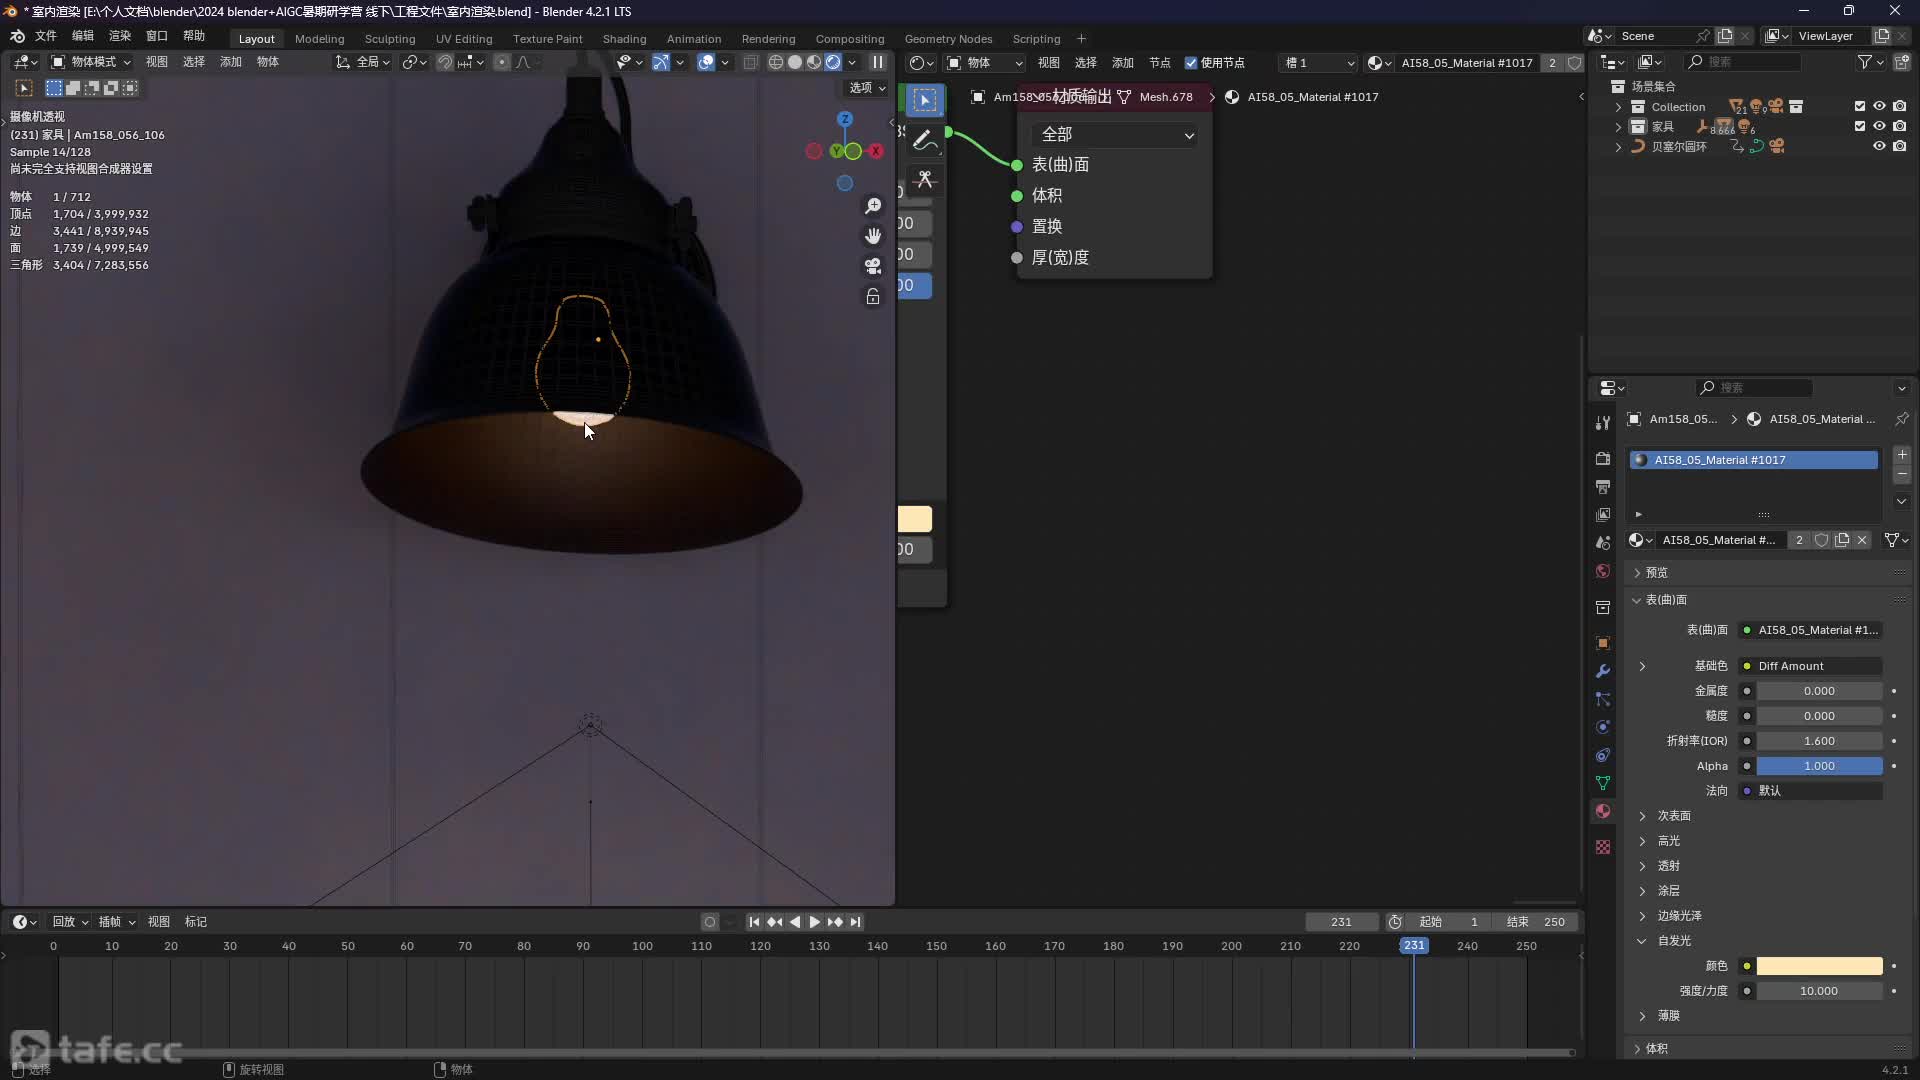The image size is (1920, 1080).
Task: Open the Texture properties checker tab
Action: coord(1603,847)
